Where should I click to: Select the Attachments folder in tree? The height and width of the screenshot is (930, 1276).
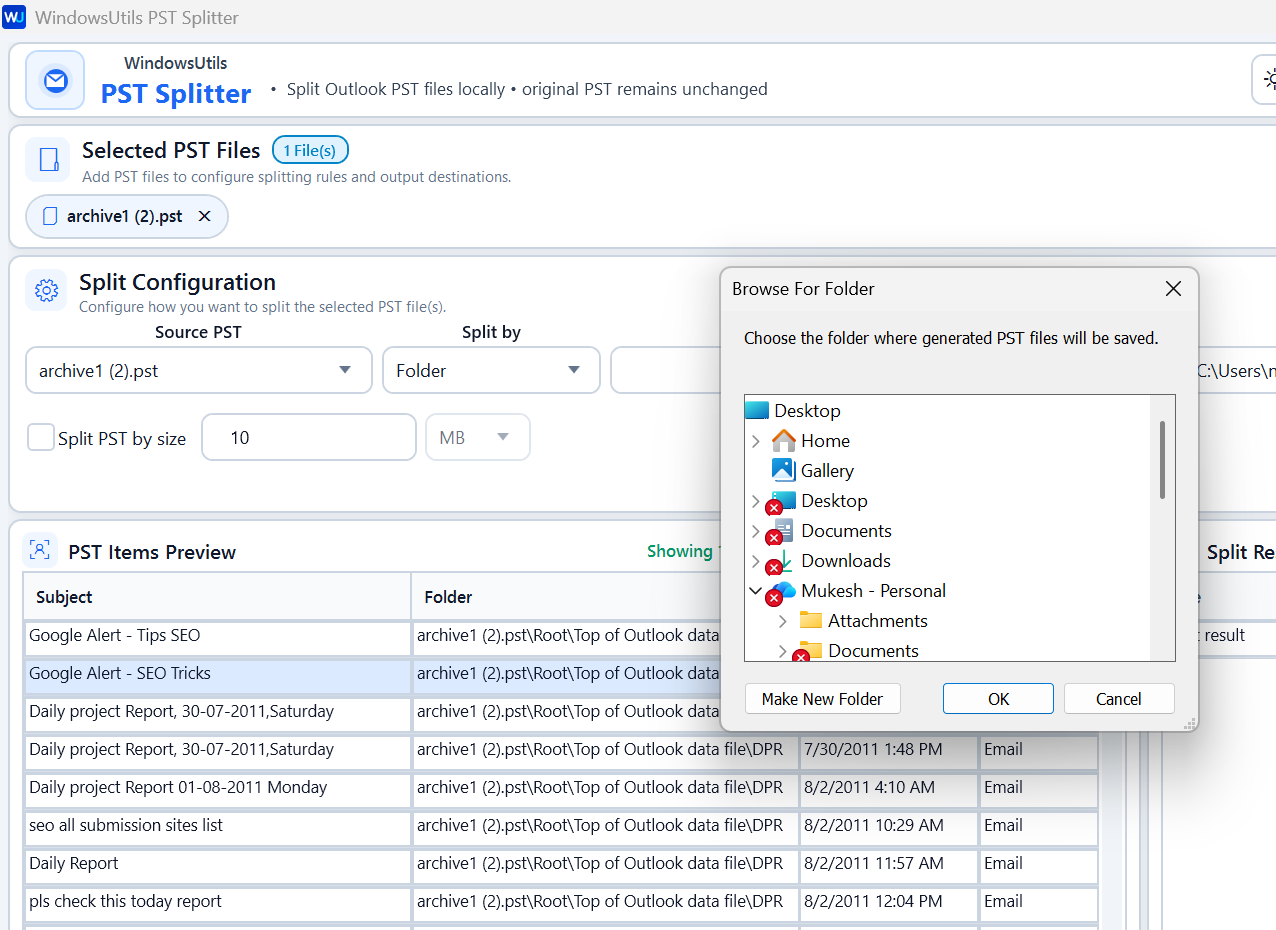point(877,620)
